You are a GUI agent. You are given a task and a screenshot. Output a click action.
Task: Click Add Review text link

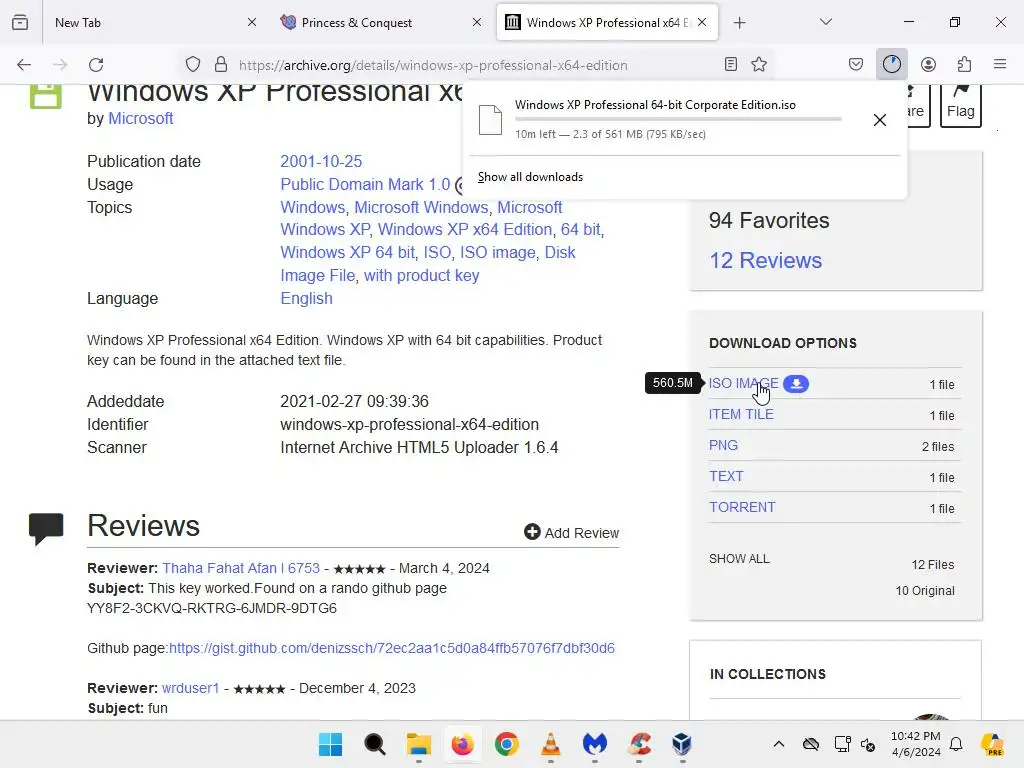pos(581,533)
